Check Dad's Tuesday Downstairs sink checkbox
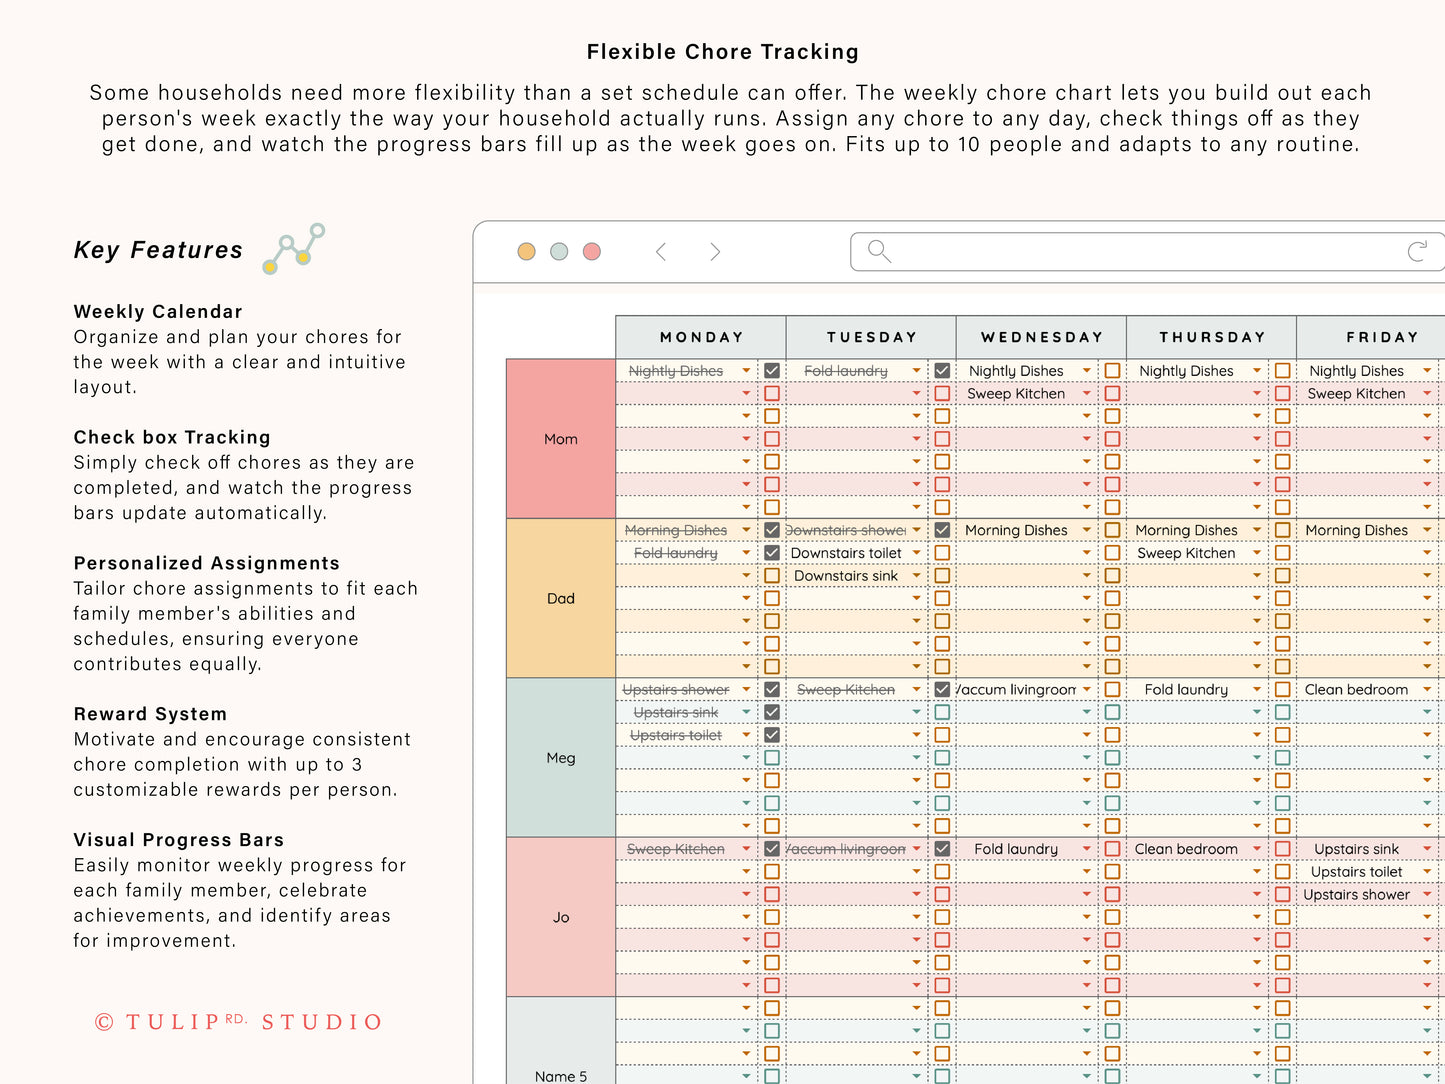 942,576
